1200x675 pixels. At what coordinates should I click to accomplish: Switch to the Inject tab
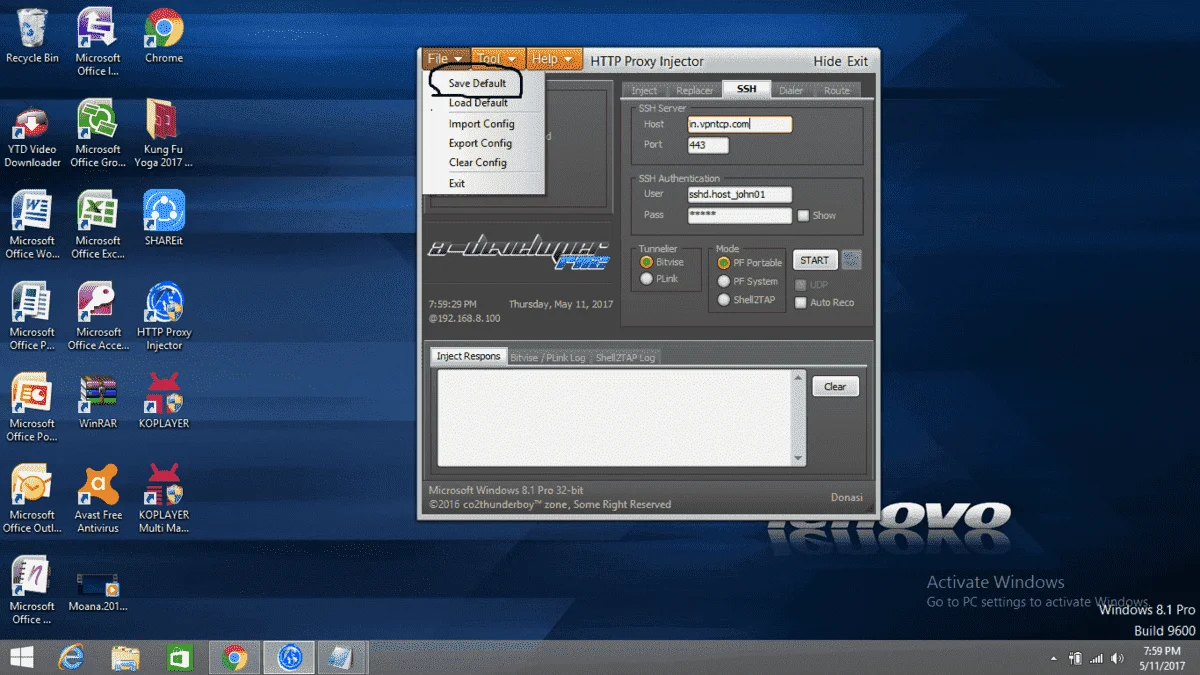(644, 90)
